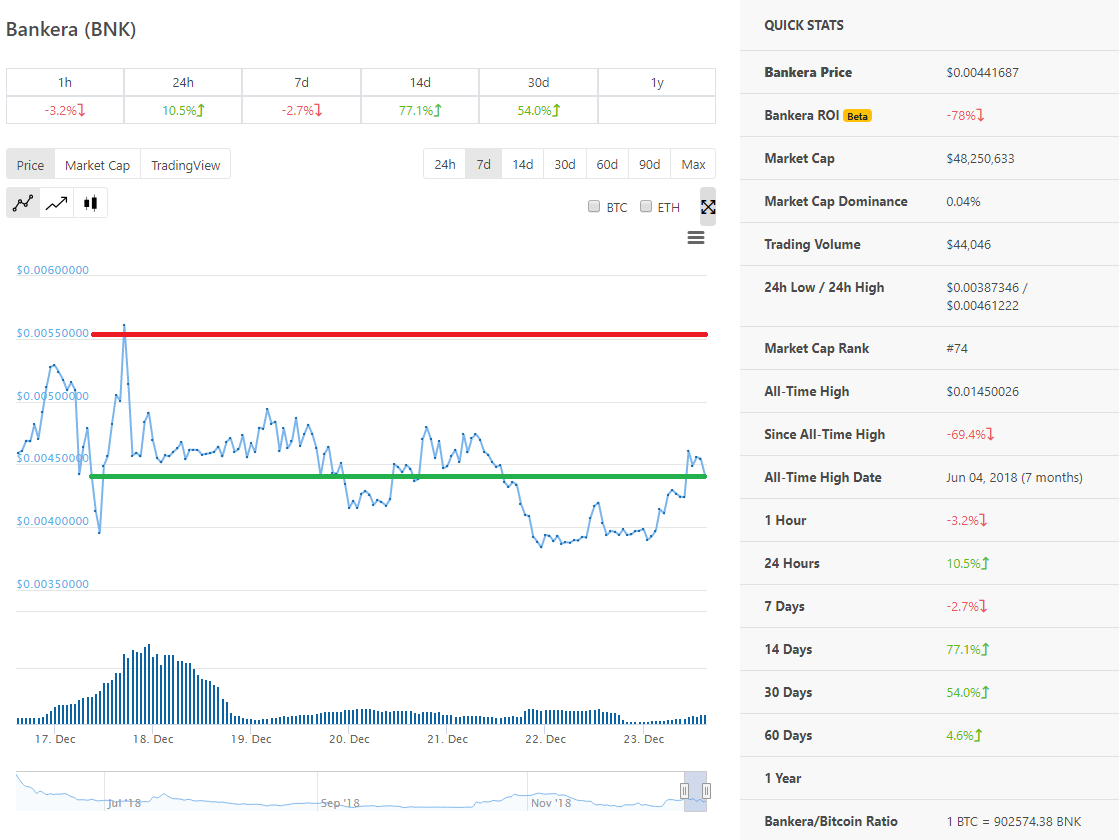Image resolution: width=1120 pixels, height=840 pixels.
Task: Switch to the Market Cap tab
Action: point(97,164)
